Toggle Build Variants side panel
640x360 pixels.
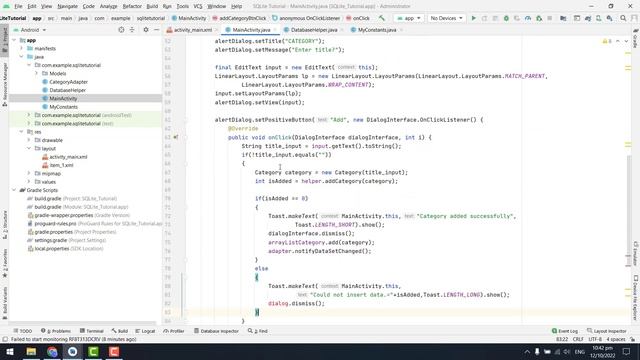(x=5, y=302)
